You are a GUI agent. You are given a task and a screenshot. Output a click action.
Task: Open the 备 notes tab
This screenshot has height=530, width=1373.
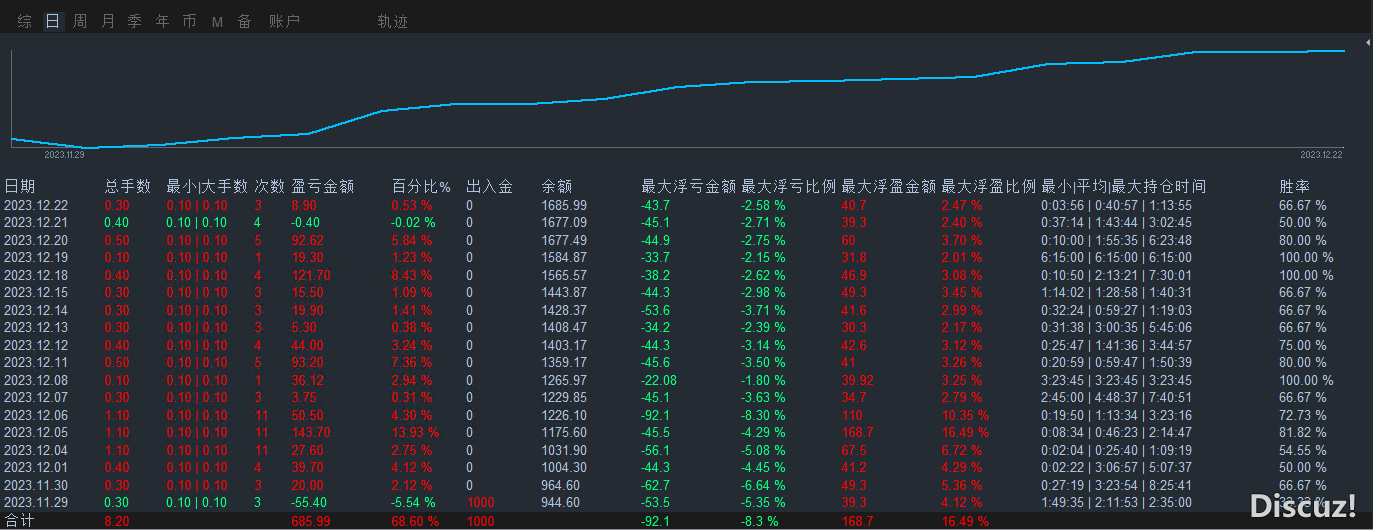click(x=244, y=21)
